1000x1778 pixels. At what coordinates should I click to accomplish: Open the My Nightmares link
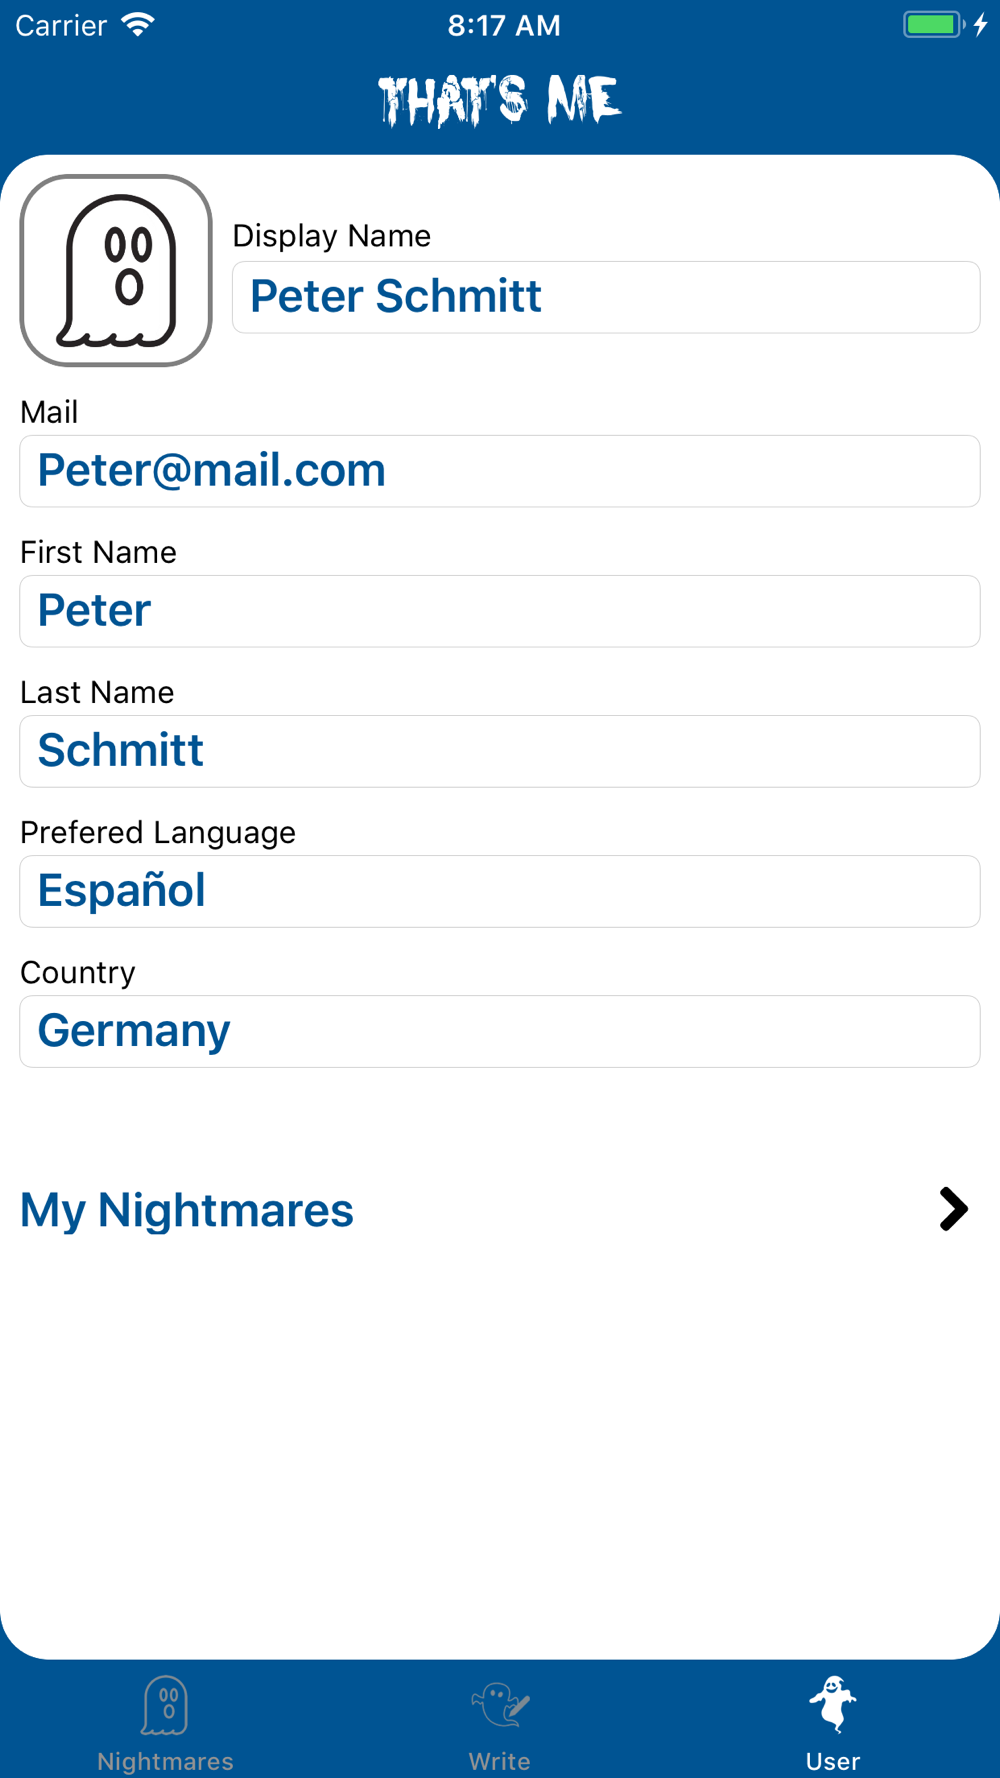point(187,1210)
